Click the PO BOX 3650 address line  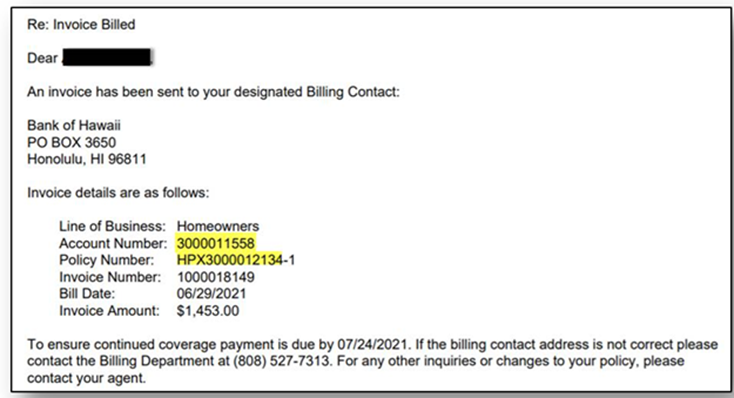[x=71, y=142]
